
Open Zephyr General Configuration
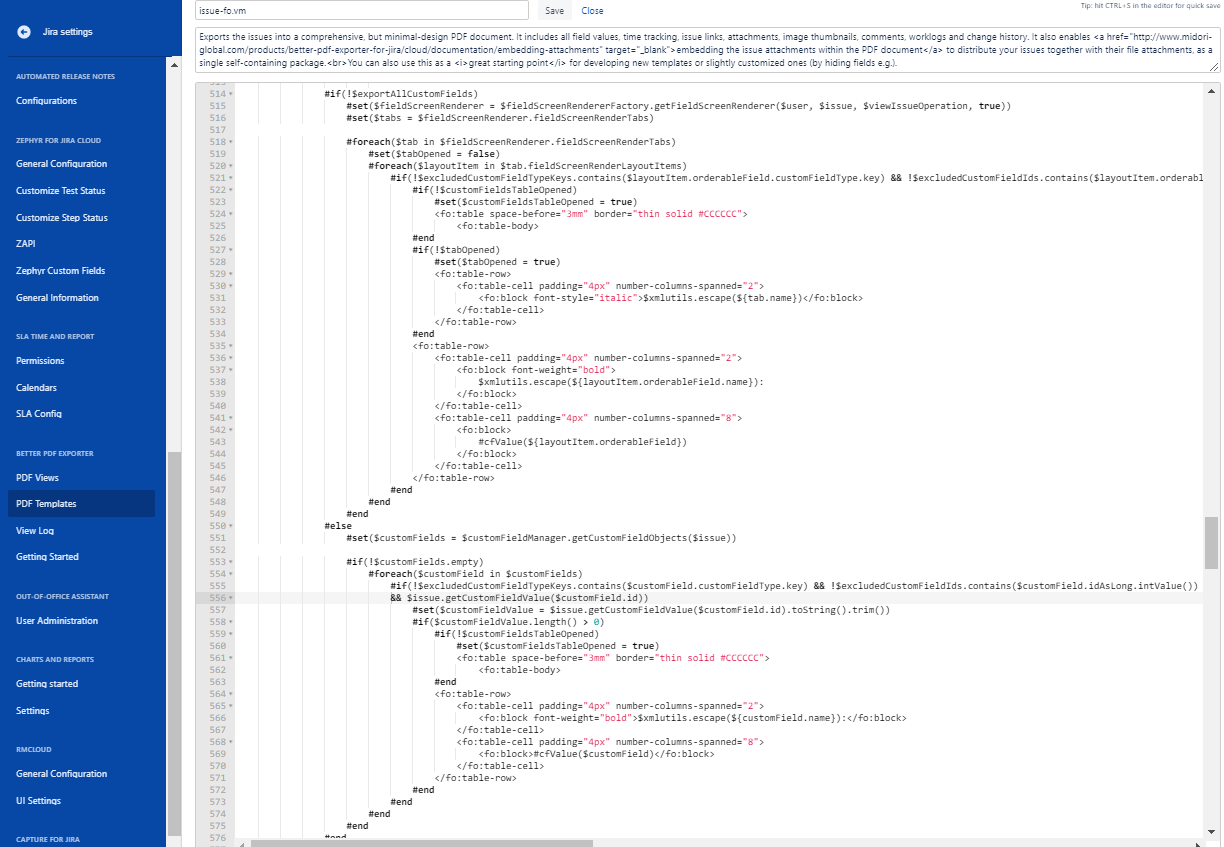pyautogui.click(x=61, y=164)
